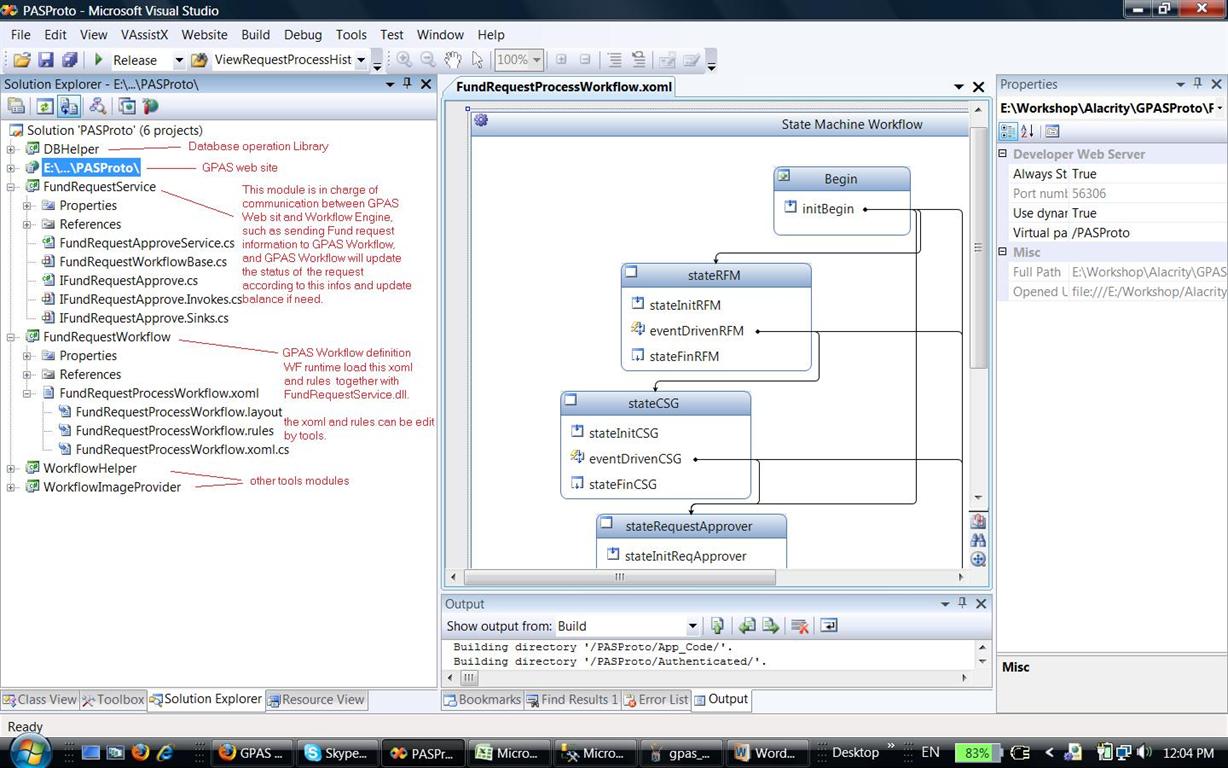Screen dimensions: 1228x768
Task: Select IFundRequestApprove.Sinks.cs file
Action: pyautogui.click(x=144, y=318)
